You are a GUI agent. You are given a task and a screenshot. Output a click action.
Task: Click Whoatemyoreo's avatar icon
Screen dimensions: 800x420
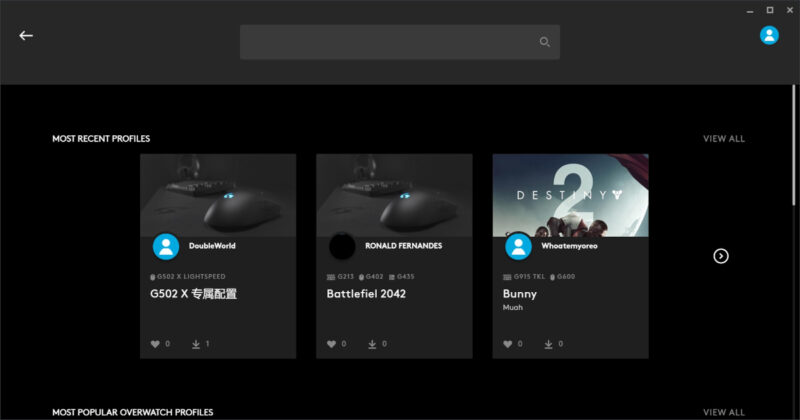tap(518, 246)
